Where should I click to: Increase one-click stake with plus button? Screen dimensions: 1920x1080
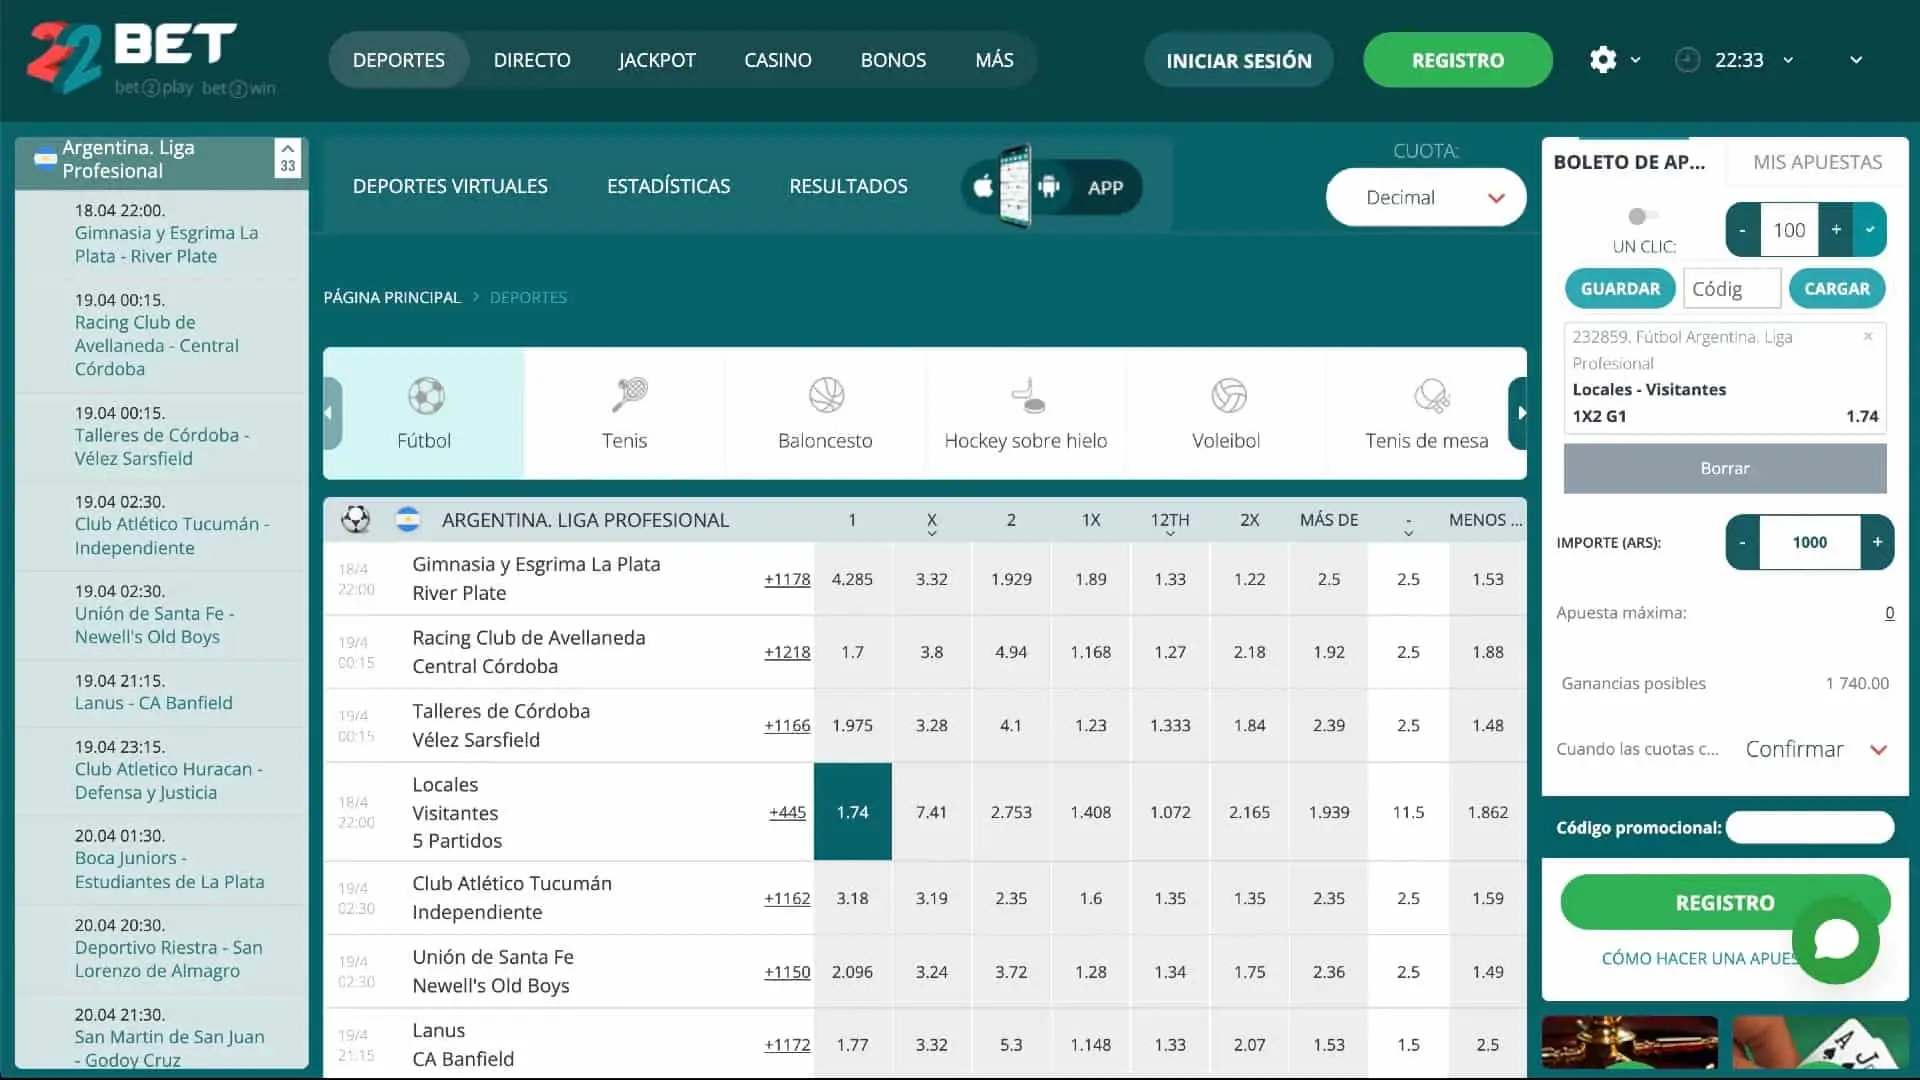(1836, 230)
